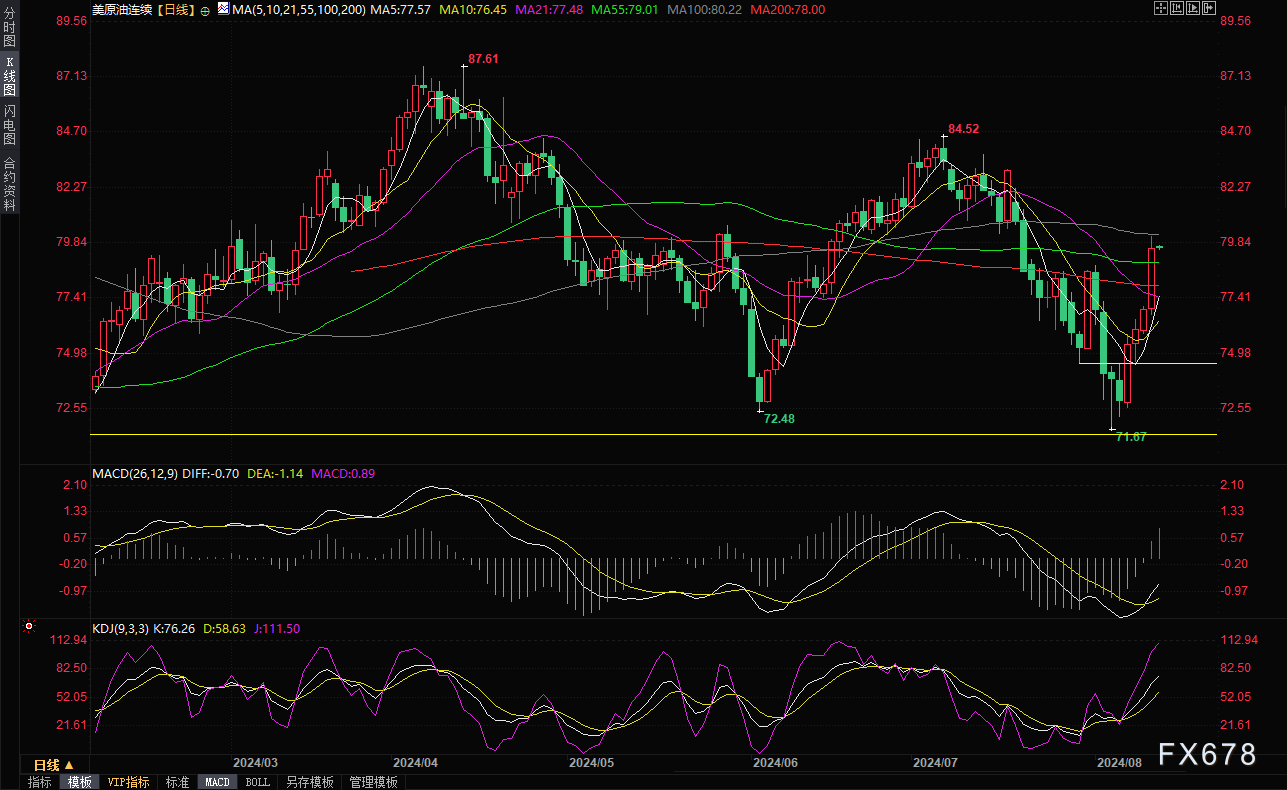Click the circled plus icon beside 日线

205,9
